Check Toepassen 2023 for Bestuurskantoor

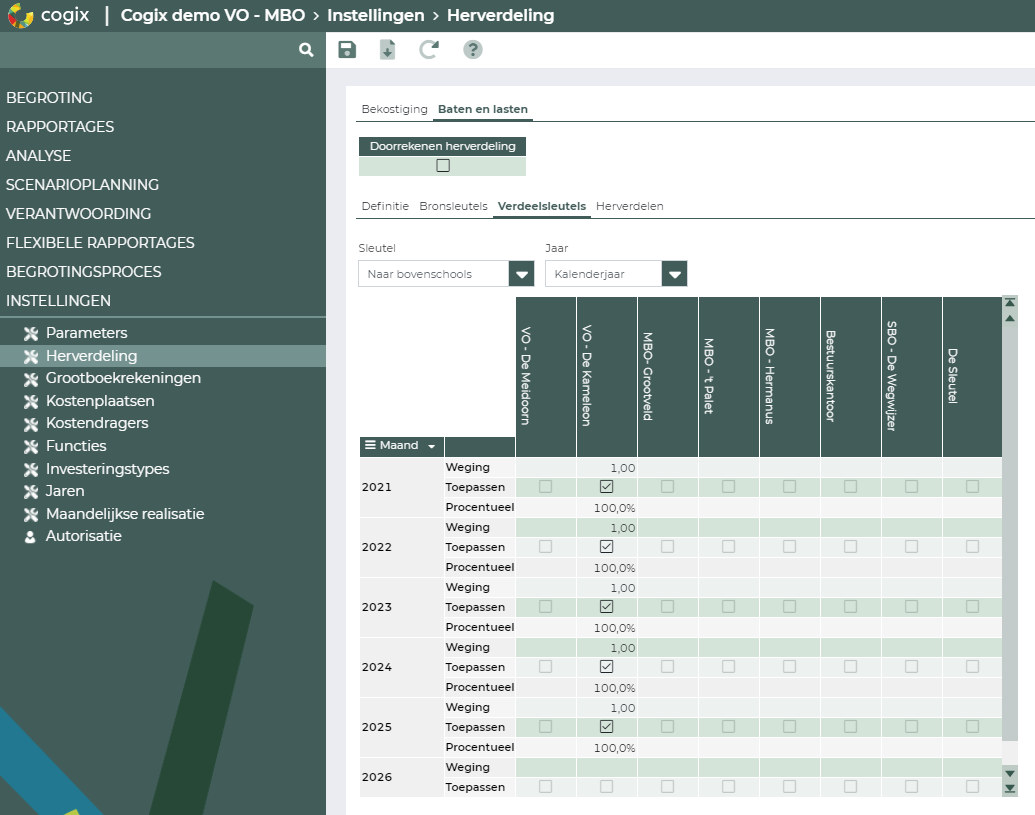click(x=850, y=606)
